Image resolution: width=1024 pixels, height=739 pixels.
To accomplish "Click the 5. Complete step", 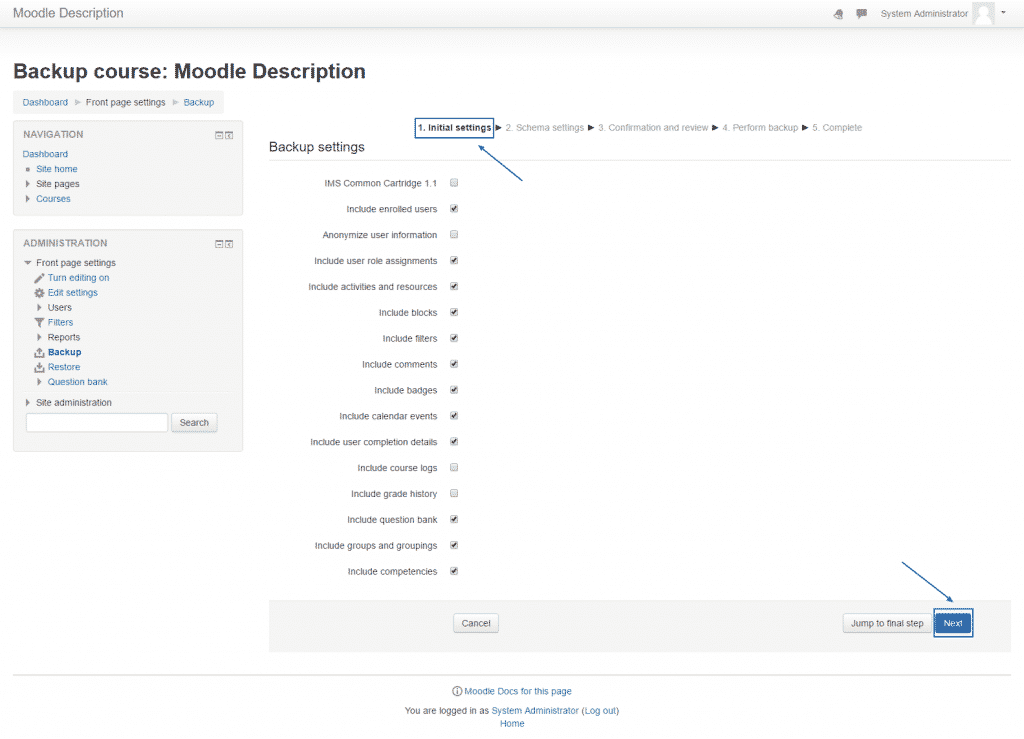I will tap(837, 128).
